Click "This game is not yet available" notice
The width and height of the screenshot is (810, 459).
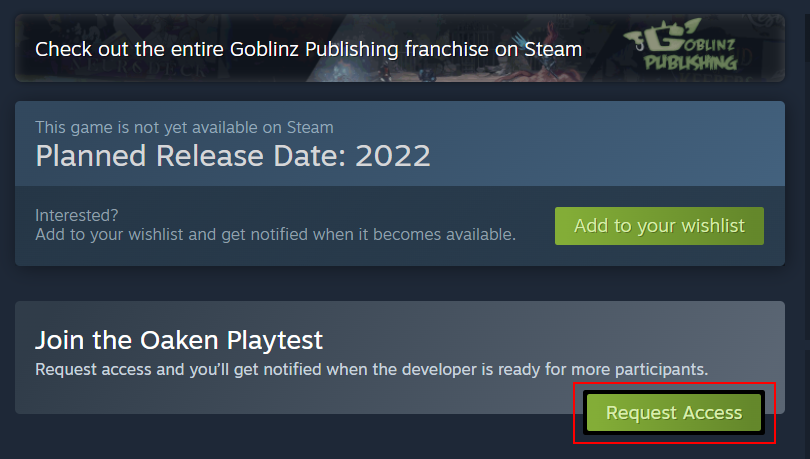tap(184, 127)
